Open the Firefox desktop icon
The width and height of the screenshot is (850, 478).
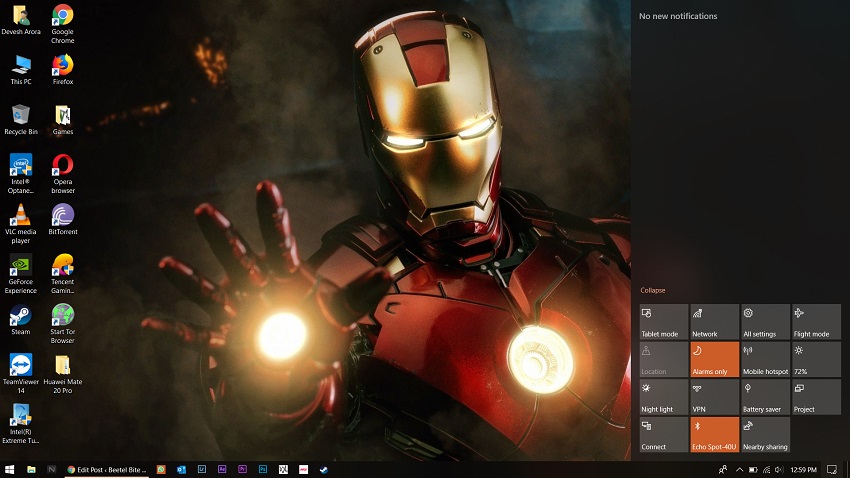pos(62,66)
